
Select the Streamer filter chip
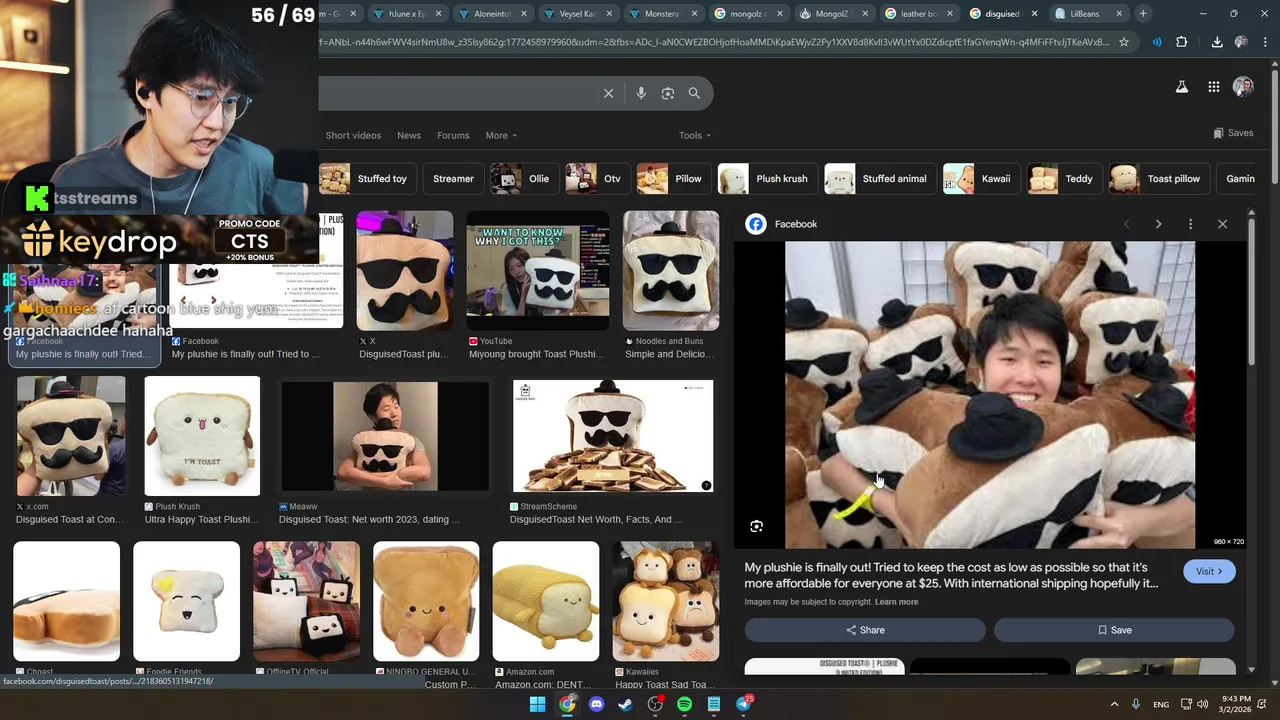pyautogui.click(x=453, y=179)
